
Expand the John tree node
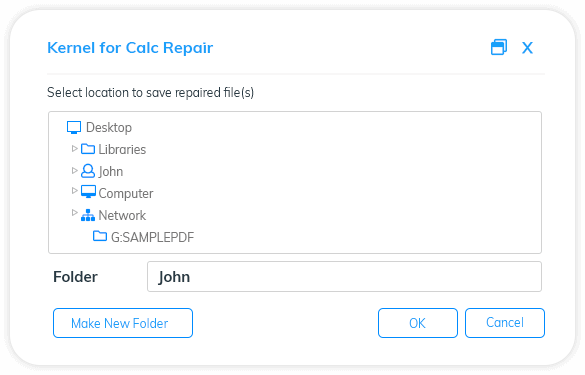tap(74, 171)
